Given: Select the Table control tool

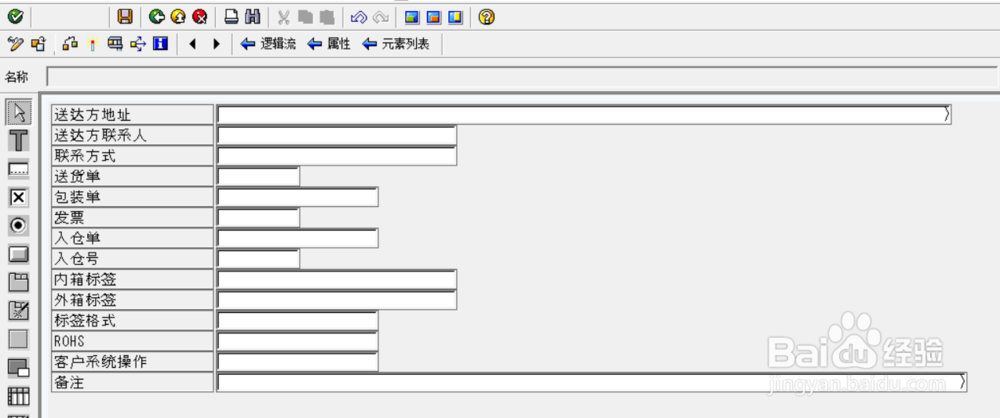Looking at the screenshot, I should [18, 396].
